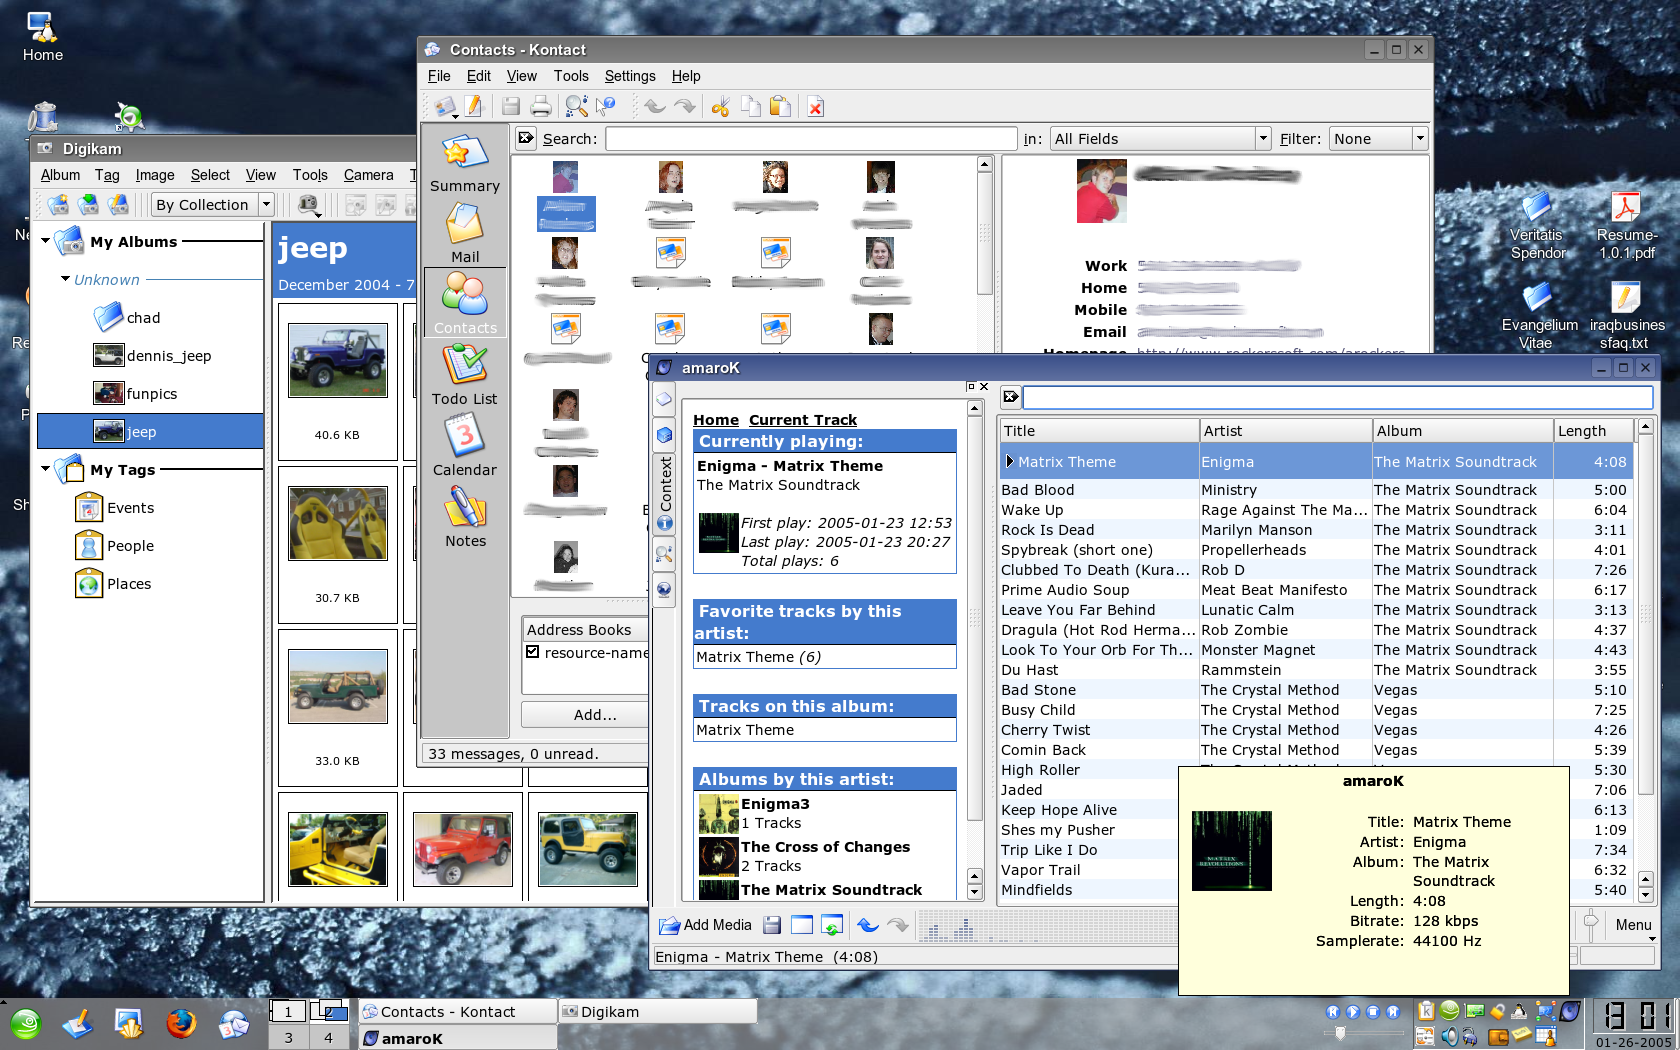Click Digikam taskbar button

(x=657, y=1012)
